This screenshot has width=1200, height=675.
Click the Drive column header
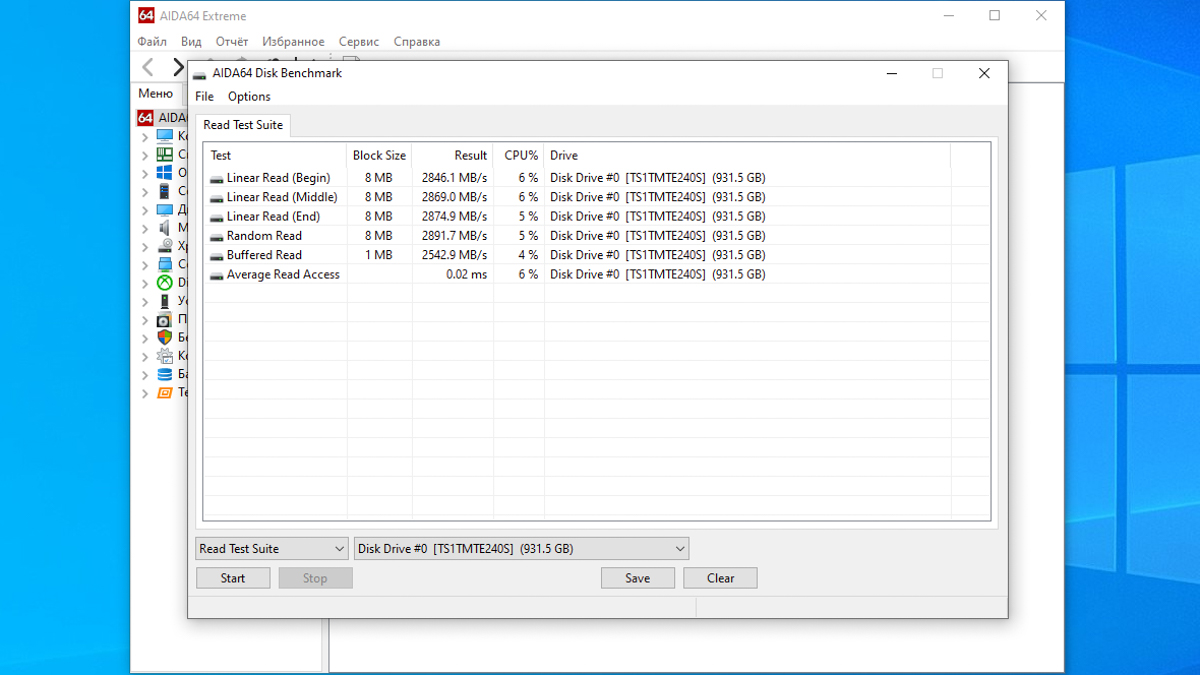point(747,156)
